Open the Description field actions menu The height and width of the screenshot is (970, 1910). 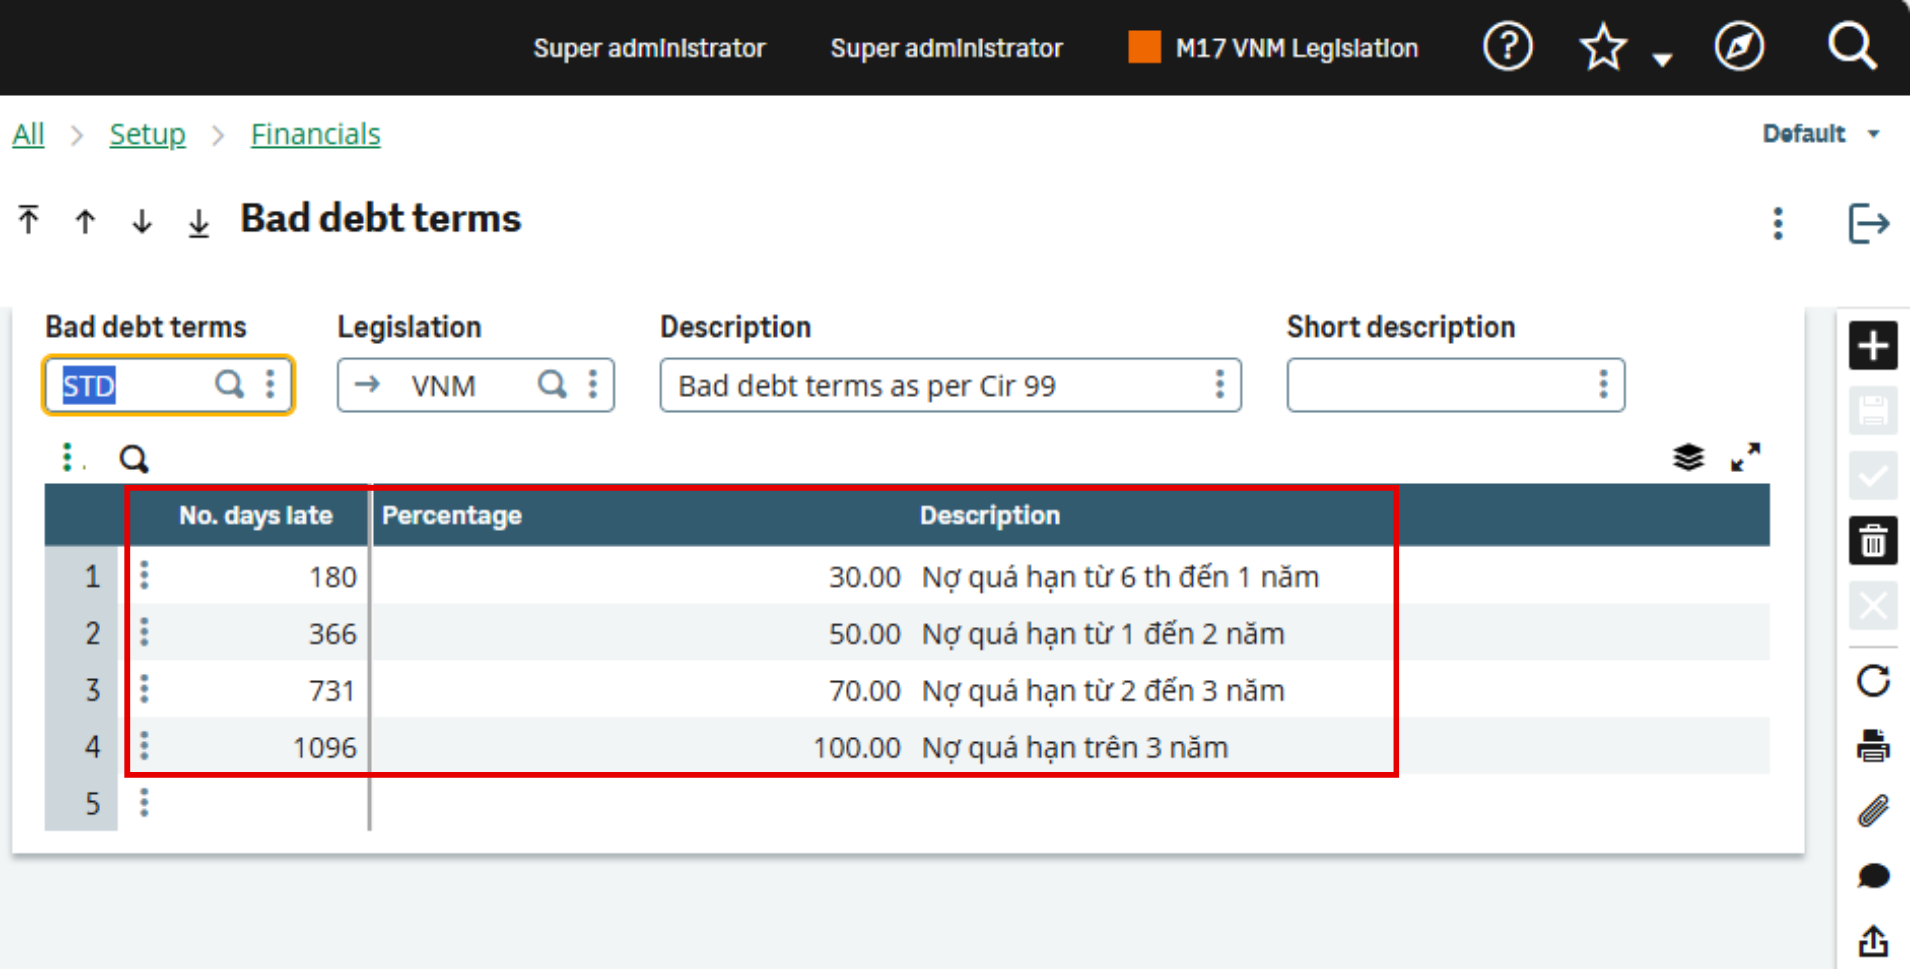(x=1219, y=385)
